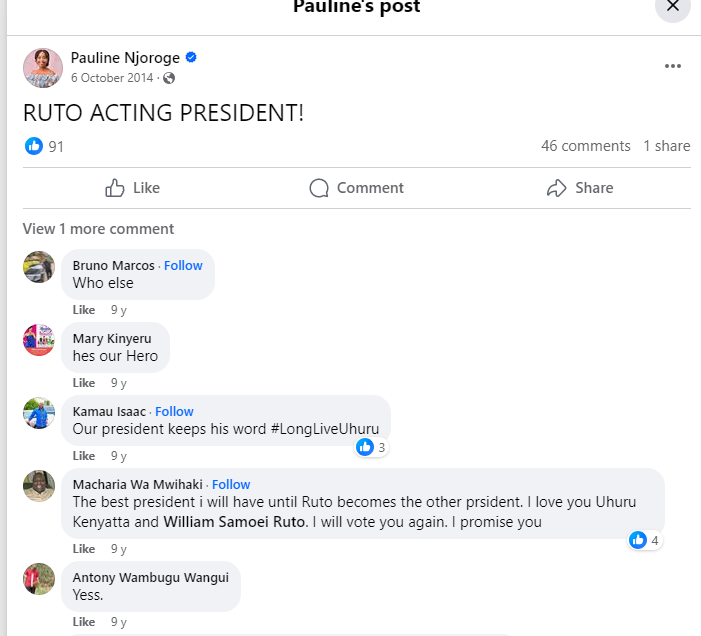Open Bruno Marcos profile picture
Viewport: 701px width, 636px height.
click(39, 267)
